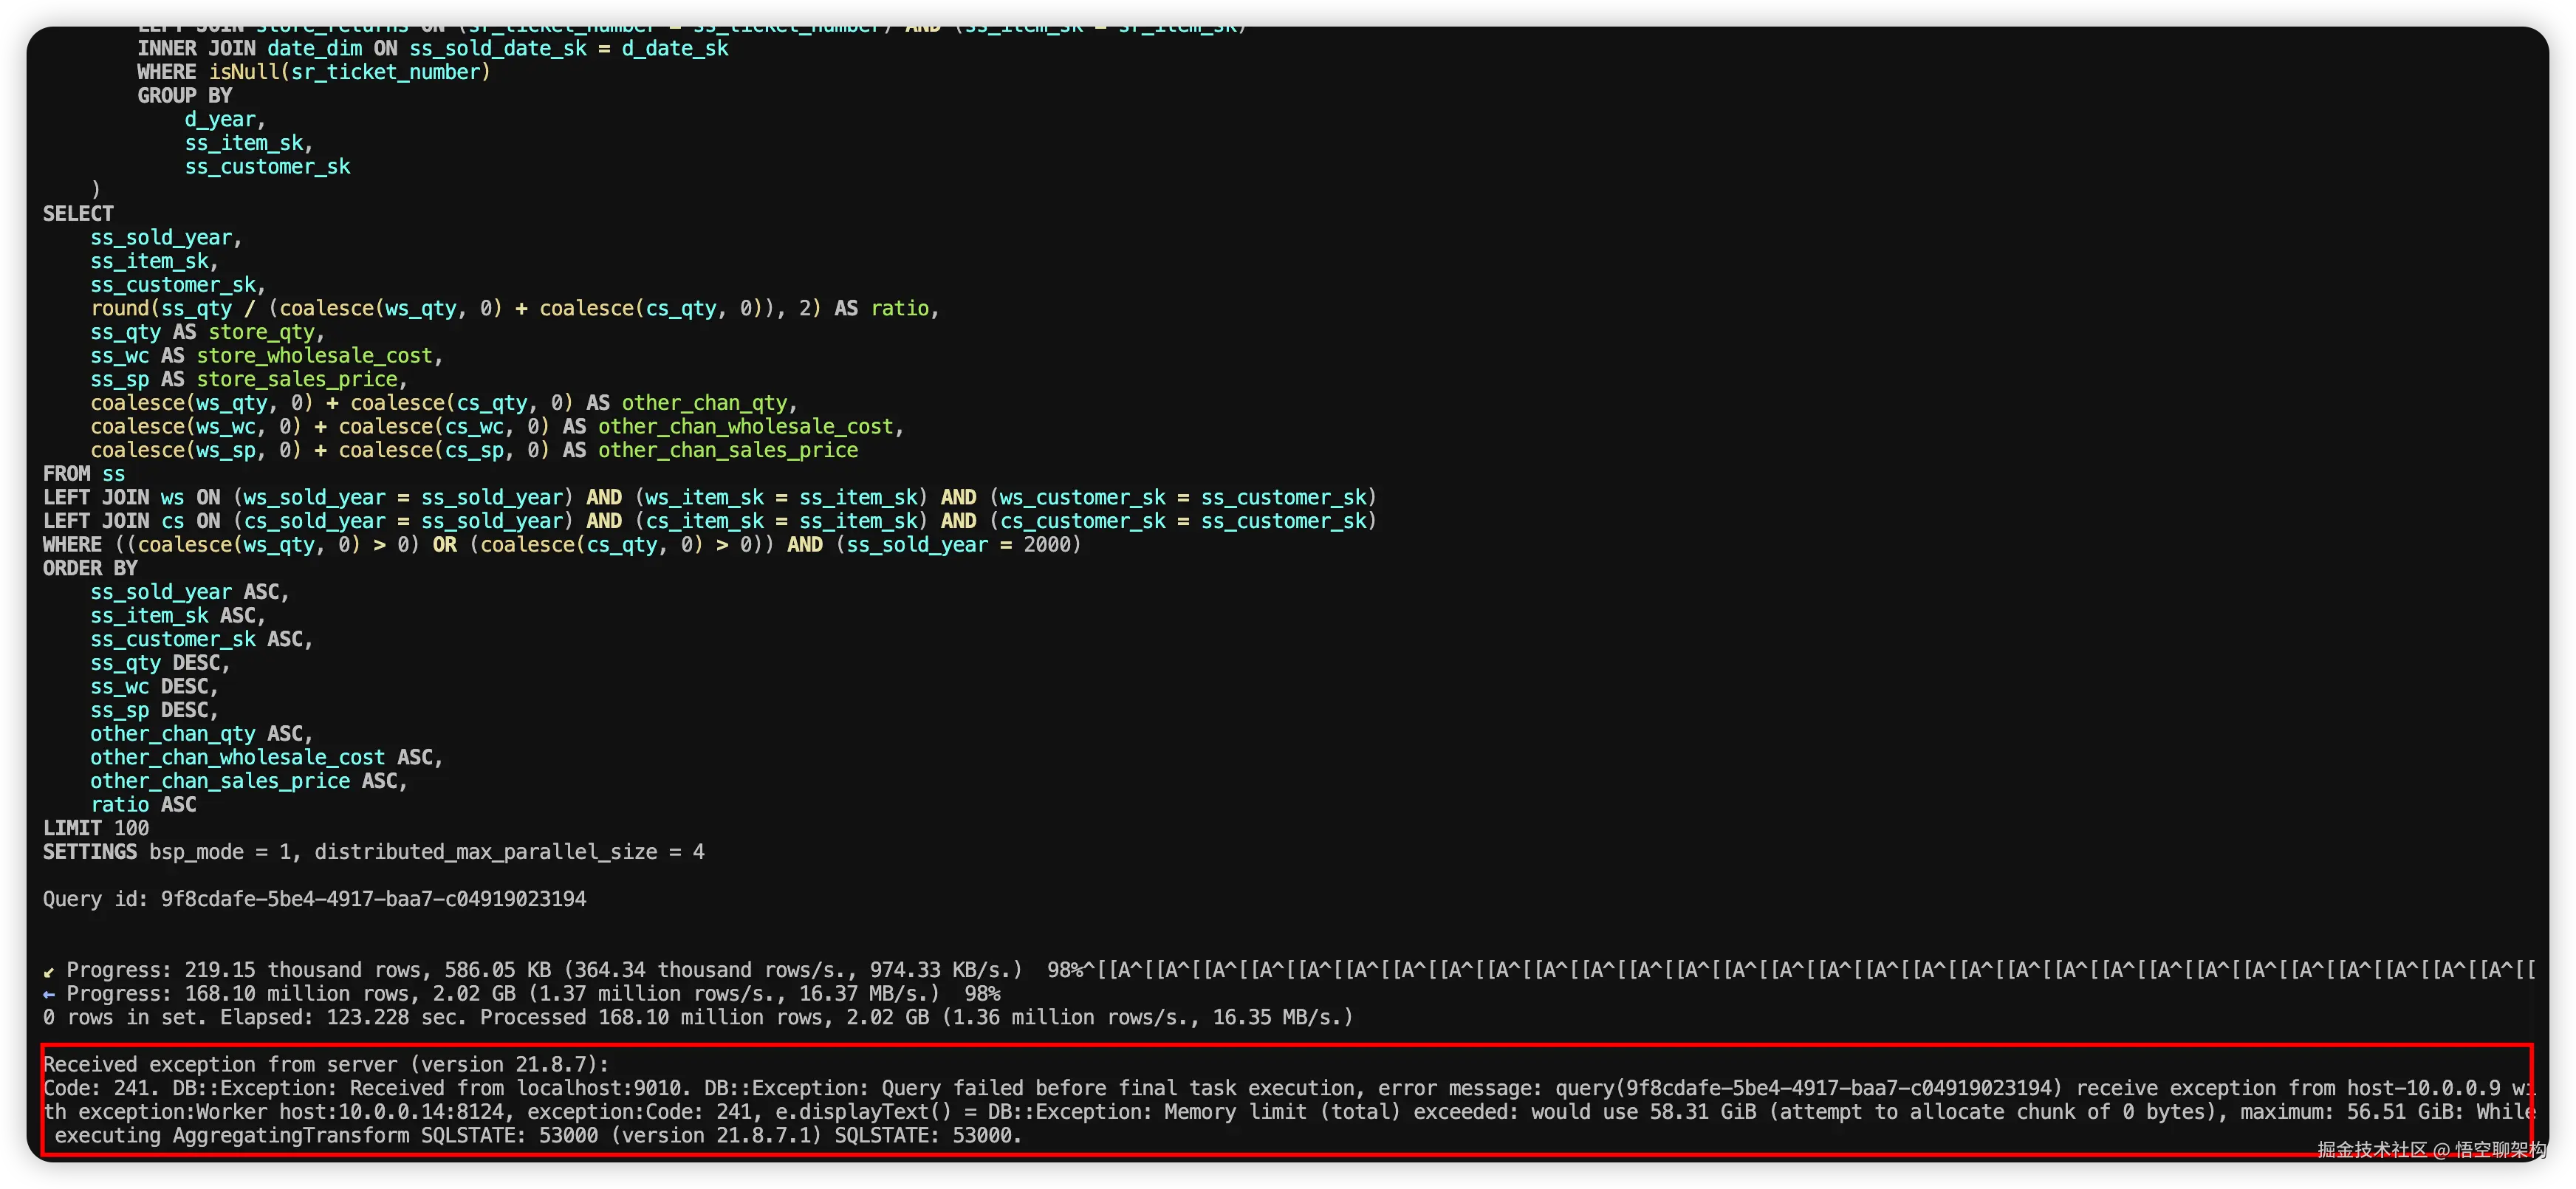Click the 'ratio ASC' ordering line
This screenshot has width=2576, height=1189.
(x=143, y=805)
